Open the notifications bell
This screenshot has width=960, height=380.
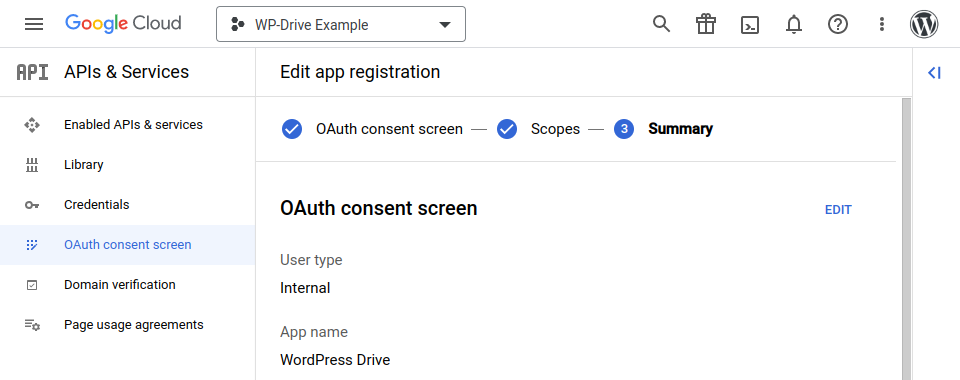(793, 24)
